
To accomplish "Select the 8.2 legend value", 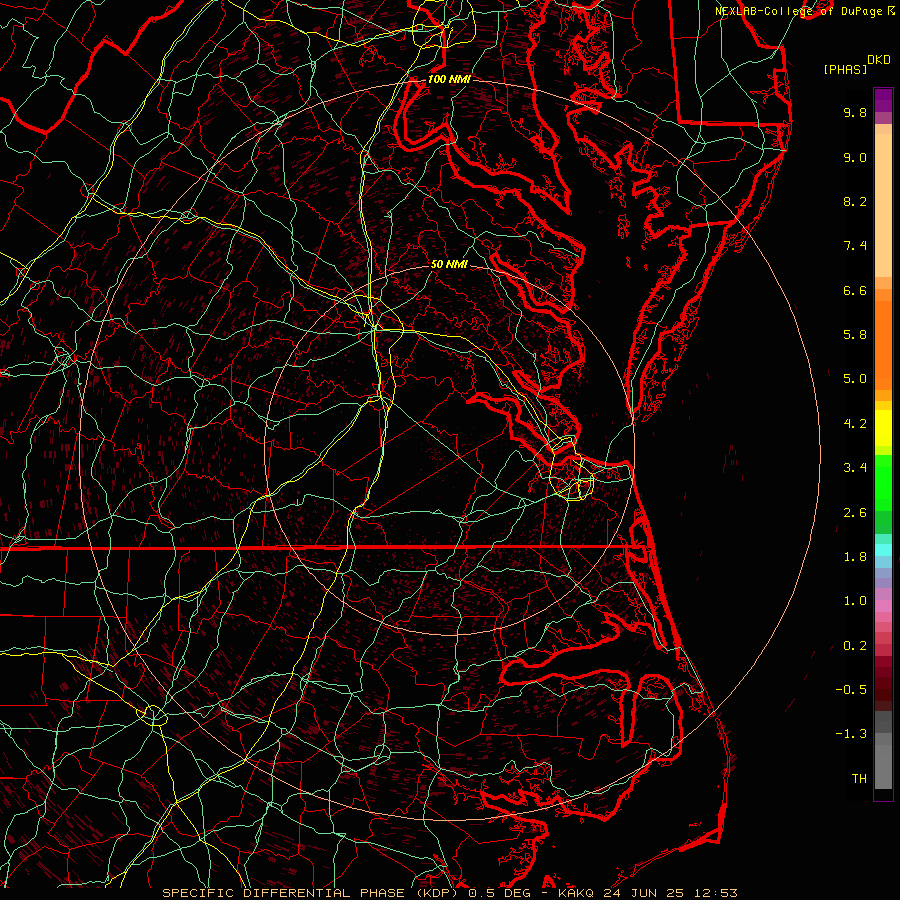I will pos(855,201).
